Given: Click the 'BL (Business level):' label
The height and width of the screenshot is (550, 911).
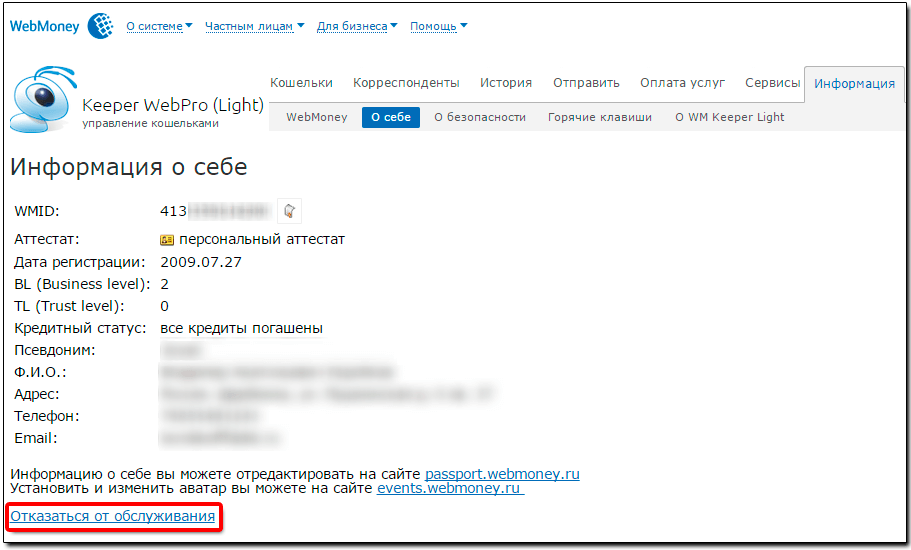Looking at the screenshot, I should [82, 284].
